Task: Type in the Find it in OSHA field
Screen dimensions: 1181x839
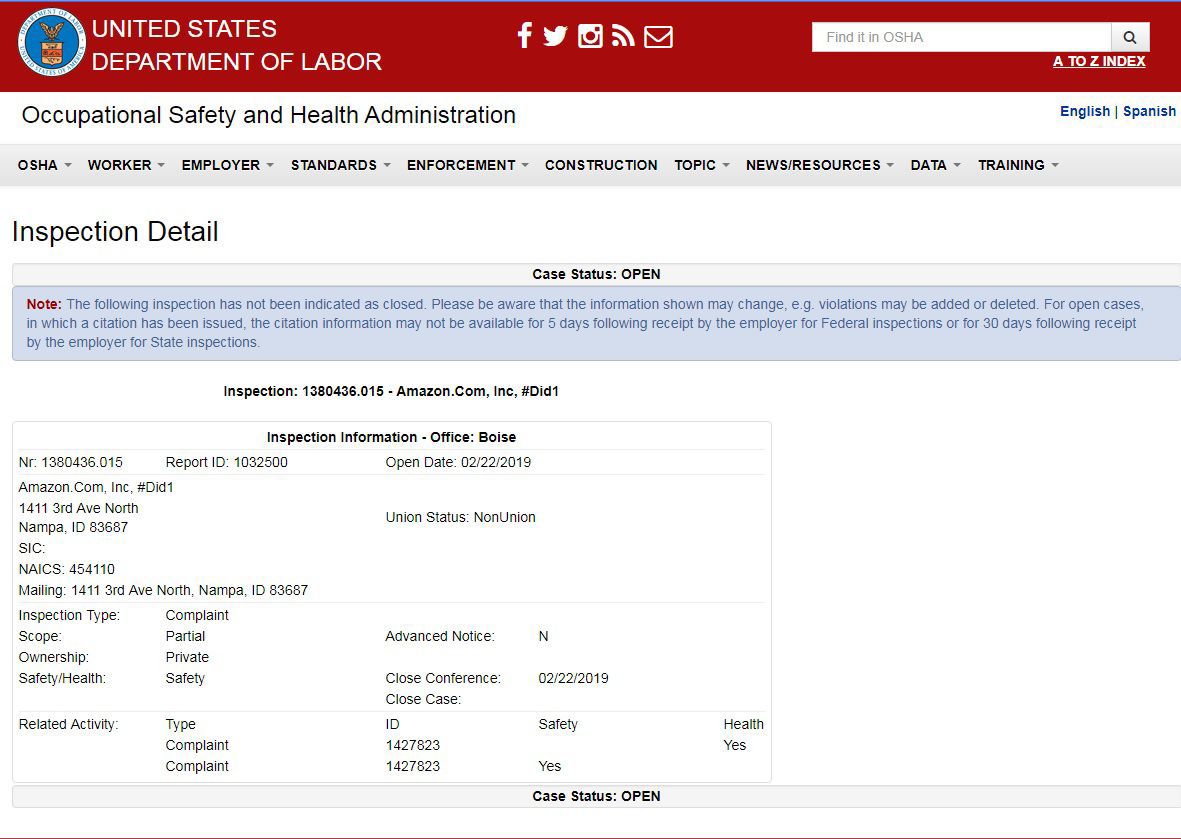Action: click(x=960, y=37)
